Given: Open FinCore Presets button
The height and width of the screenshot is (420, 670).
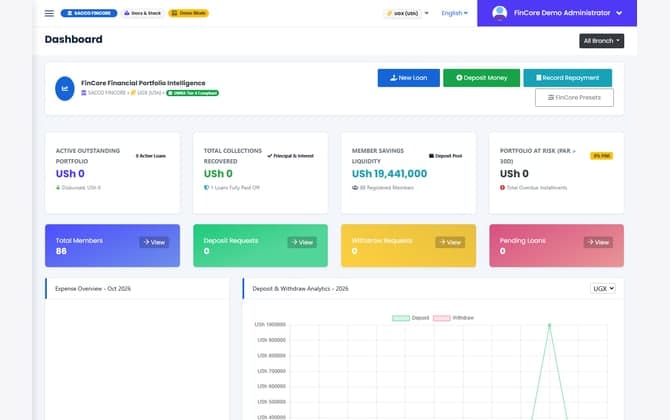Looking at the screenshot, I should click(574, 97).
